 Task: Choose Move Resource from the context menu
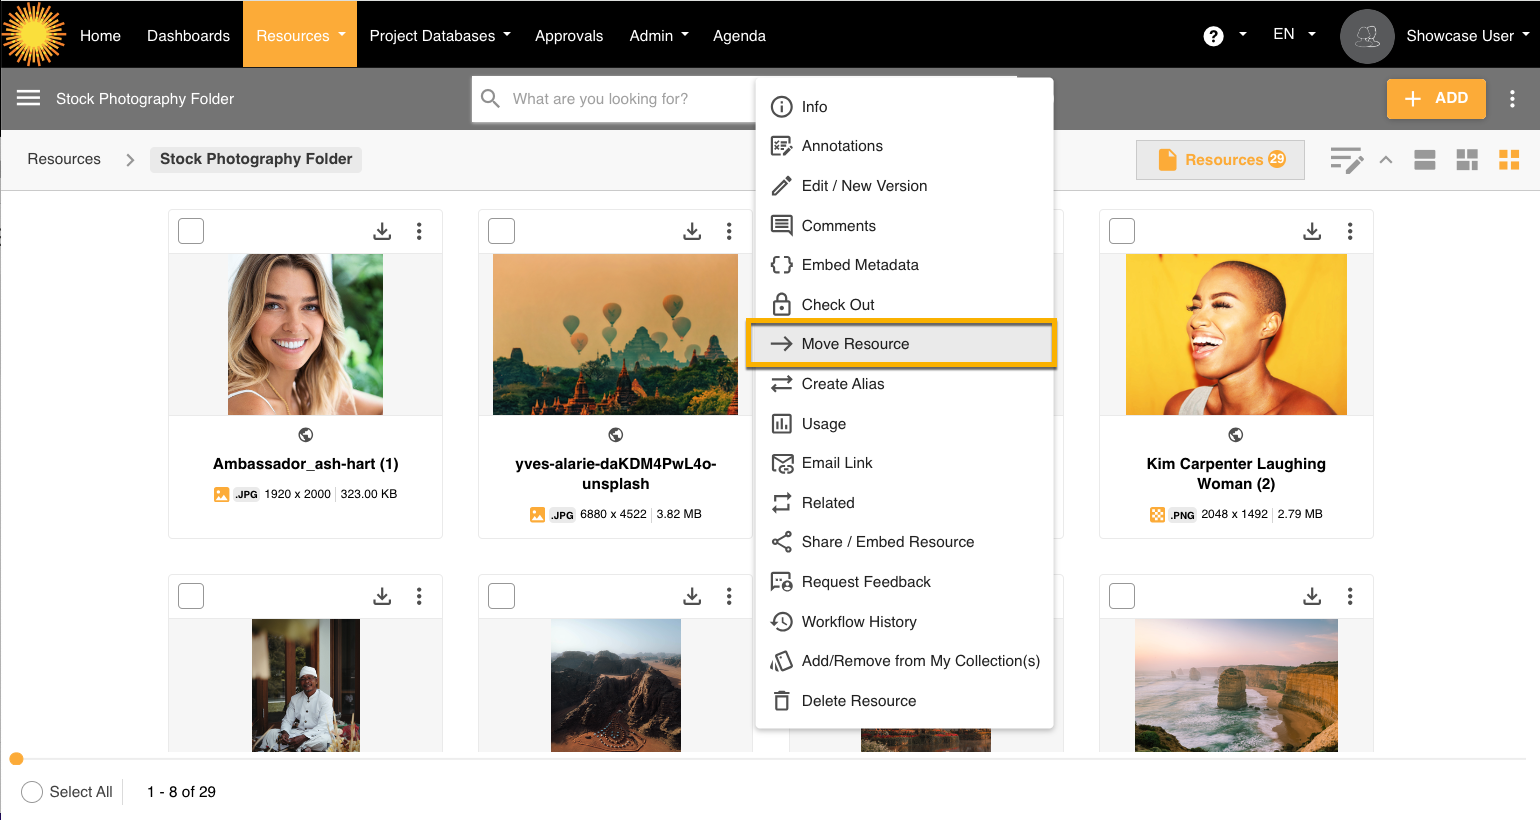click(855, 344)
